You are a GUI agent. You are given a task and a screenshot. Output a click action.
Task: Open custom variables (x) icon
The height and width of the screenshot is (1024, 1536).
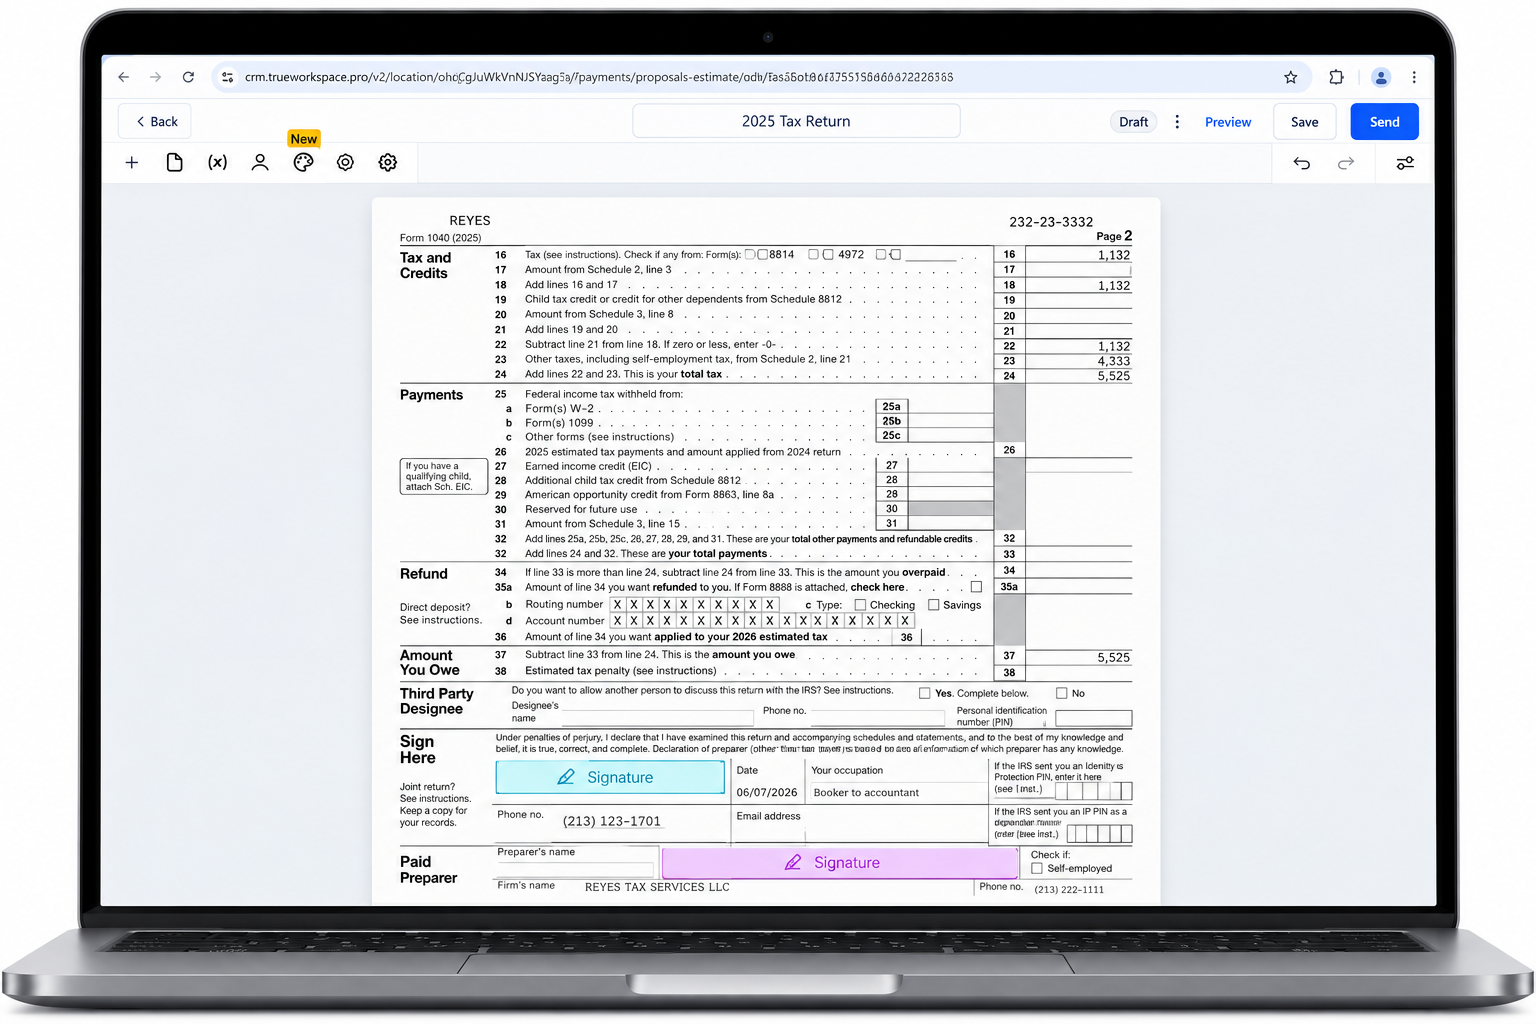pyautogui.click(x=217, y=162)
